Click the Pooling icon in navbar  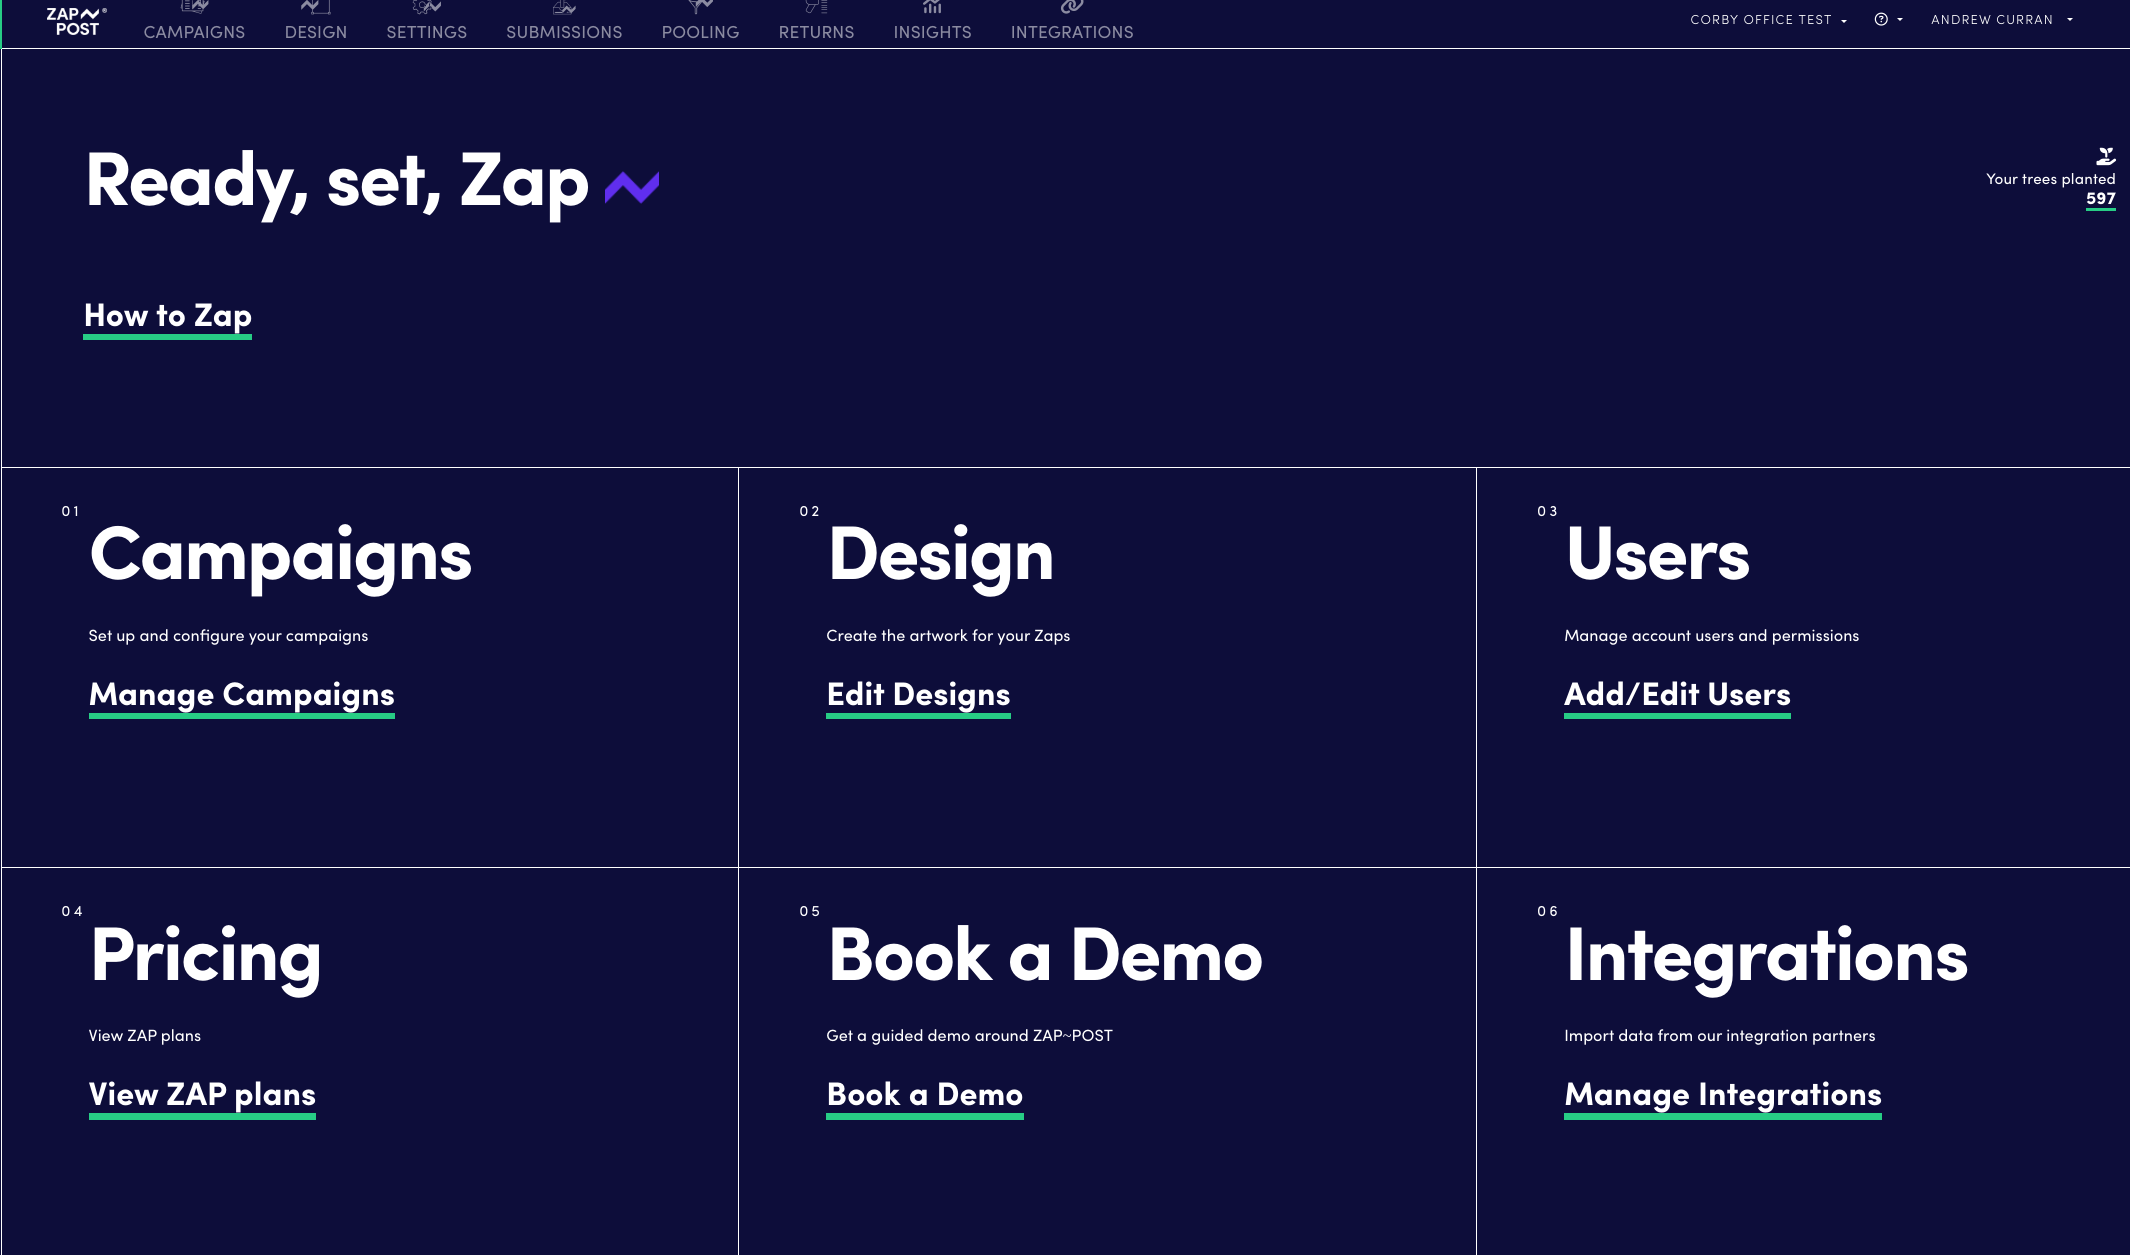[x=700, y=8]
